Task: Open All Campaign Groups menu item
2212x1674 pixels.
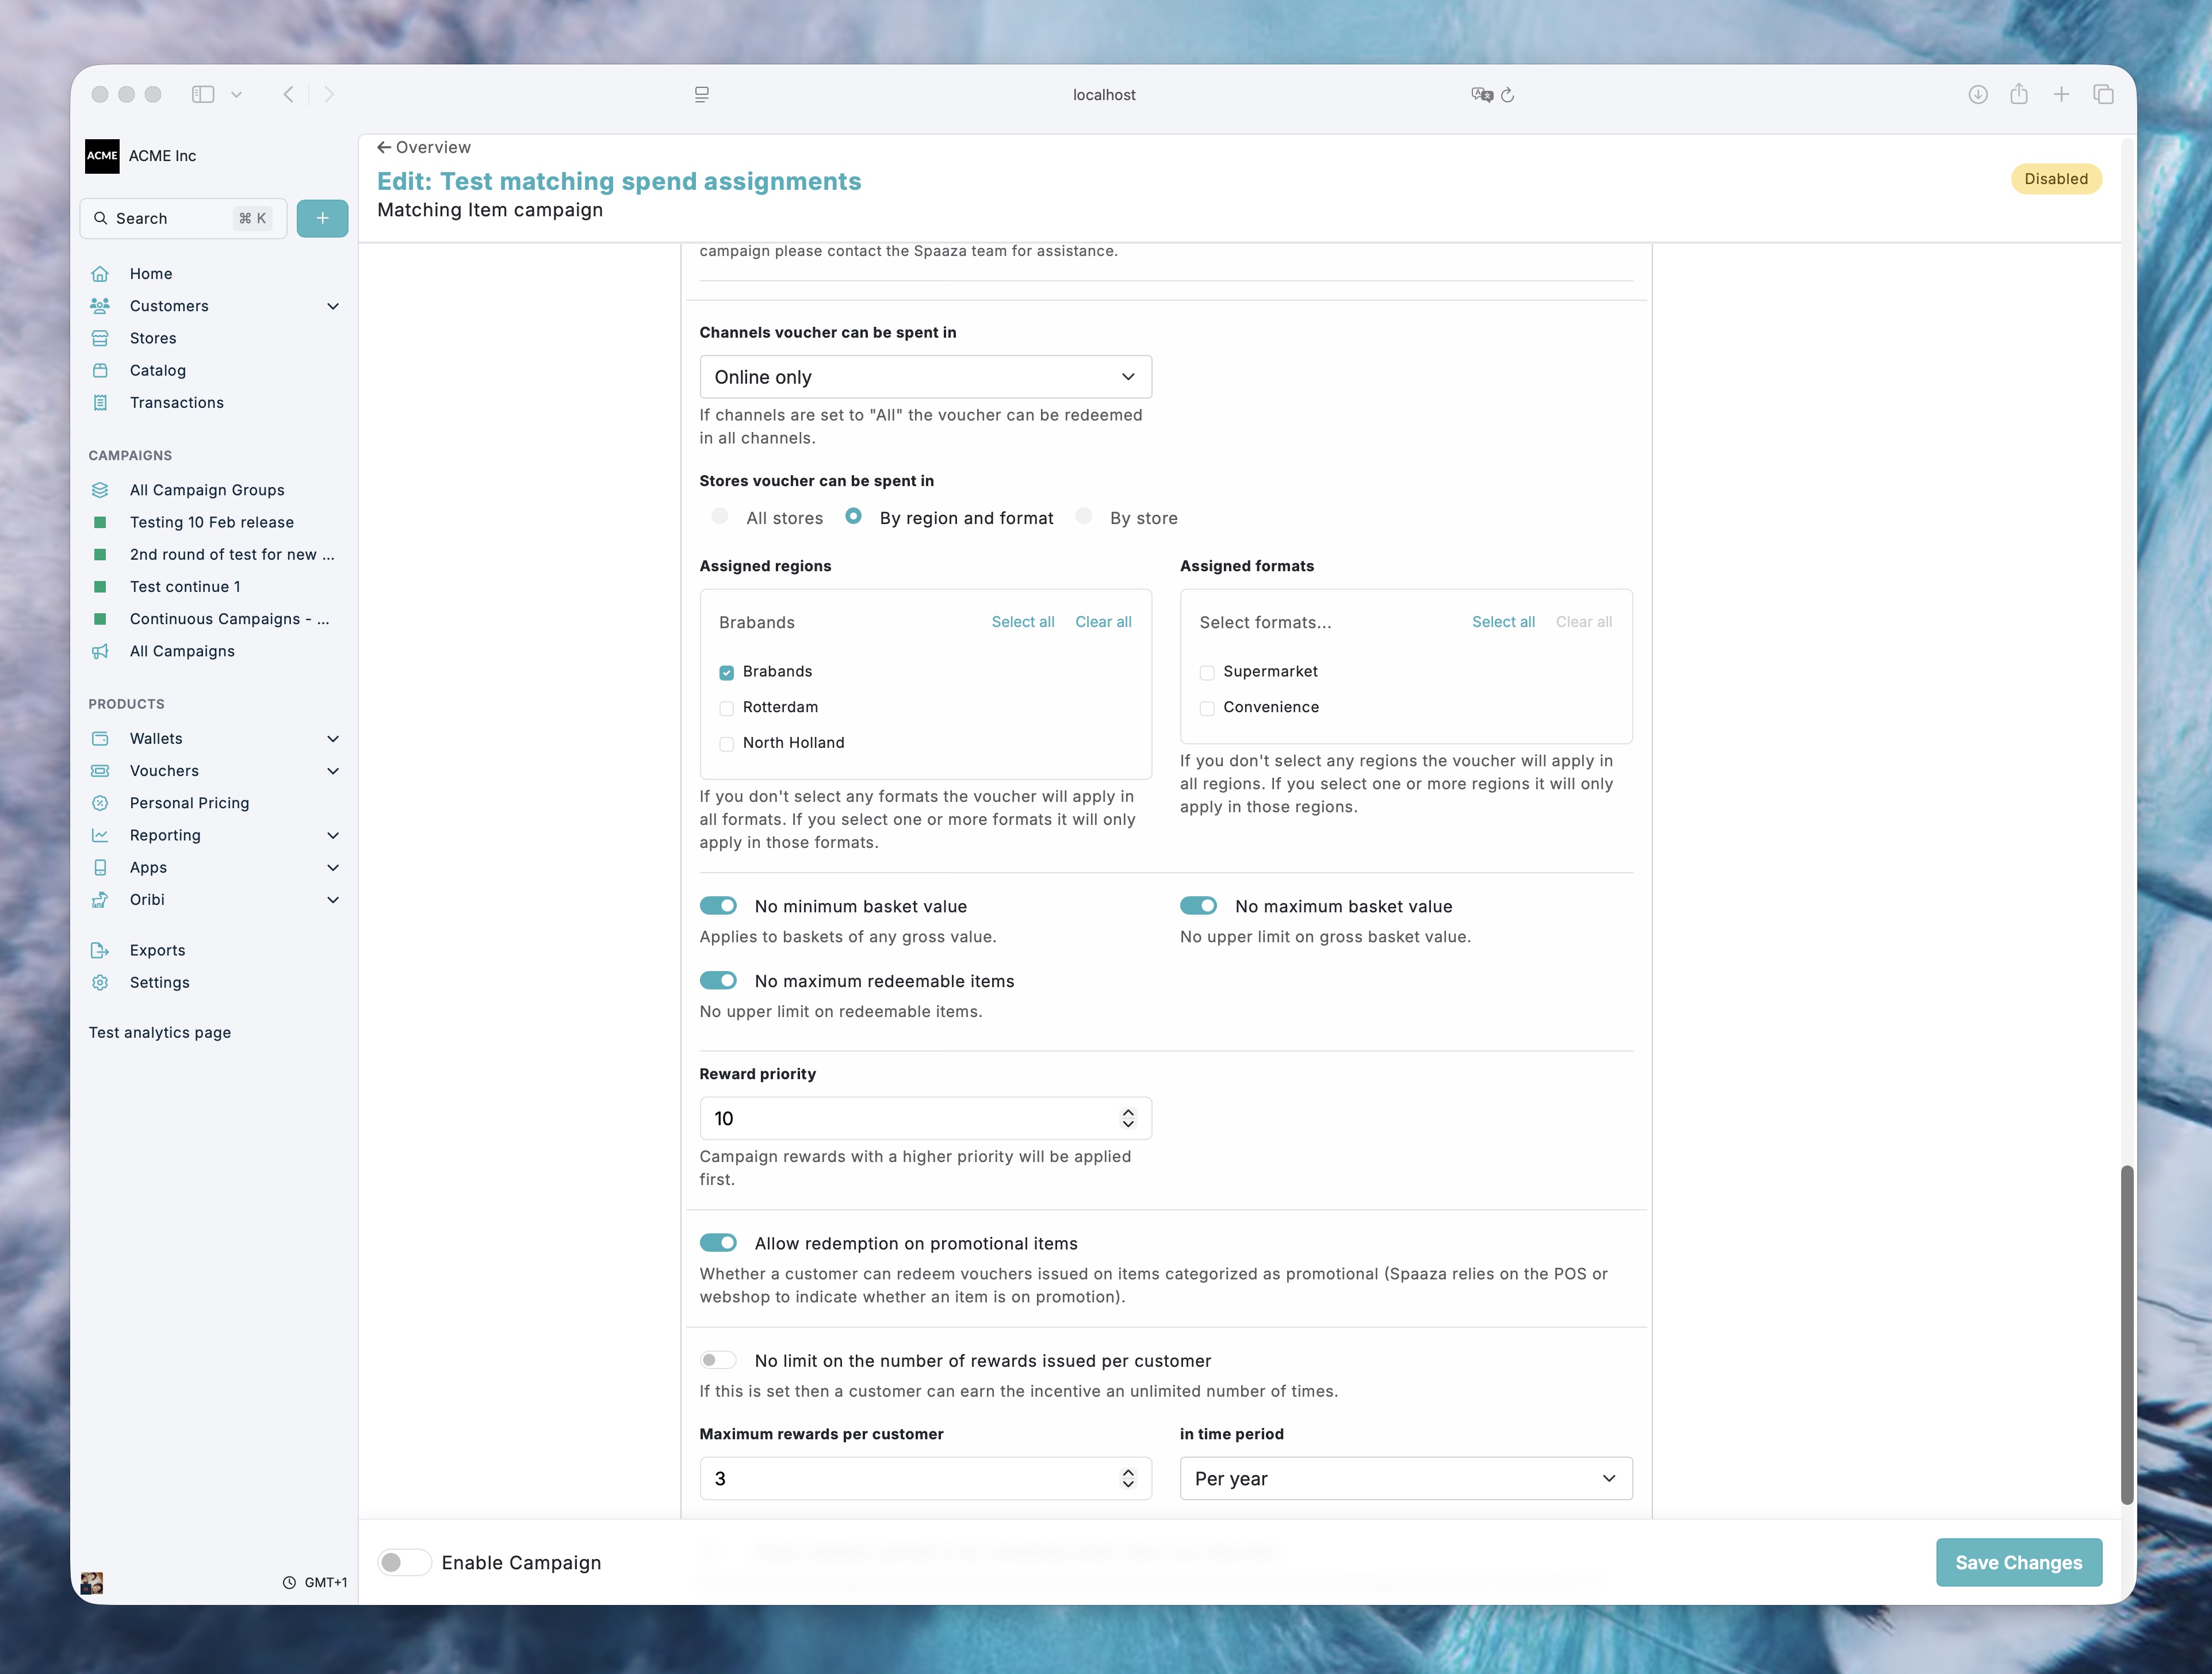Action: [207, 490]
